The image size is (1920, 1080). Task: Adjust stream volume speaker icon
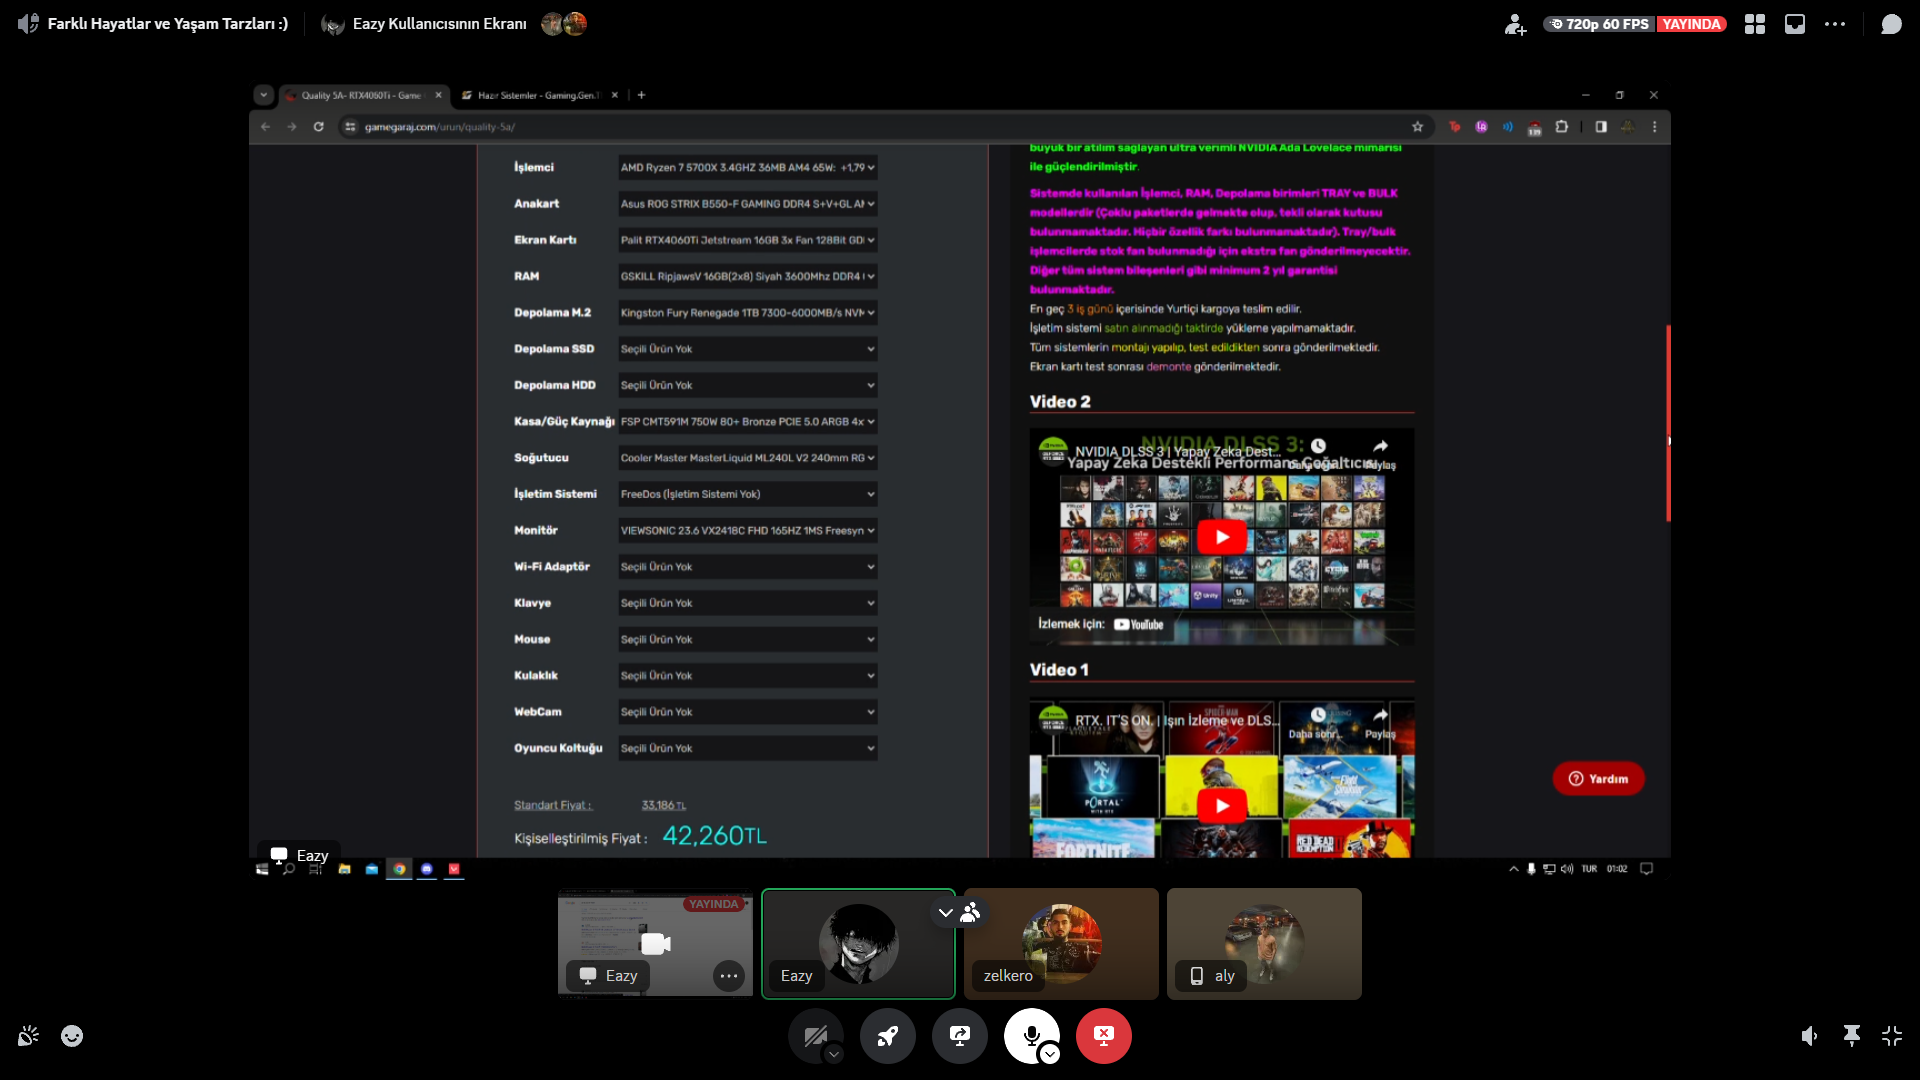point(1810,1036)
